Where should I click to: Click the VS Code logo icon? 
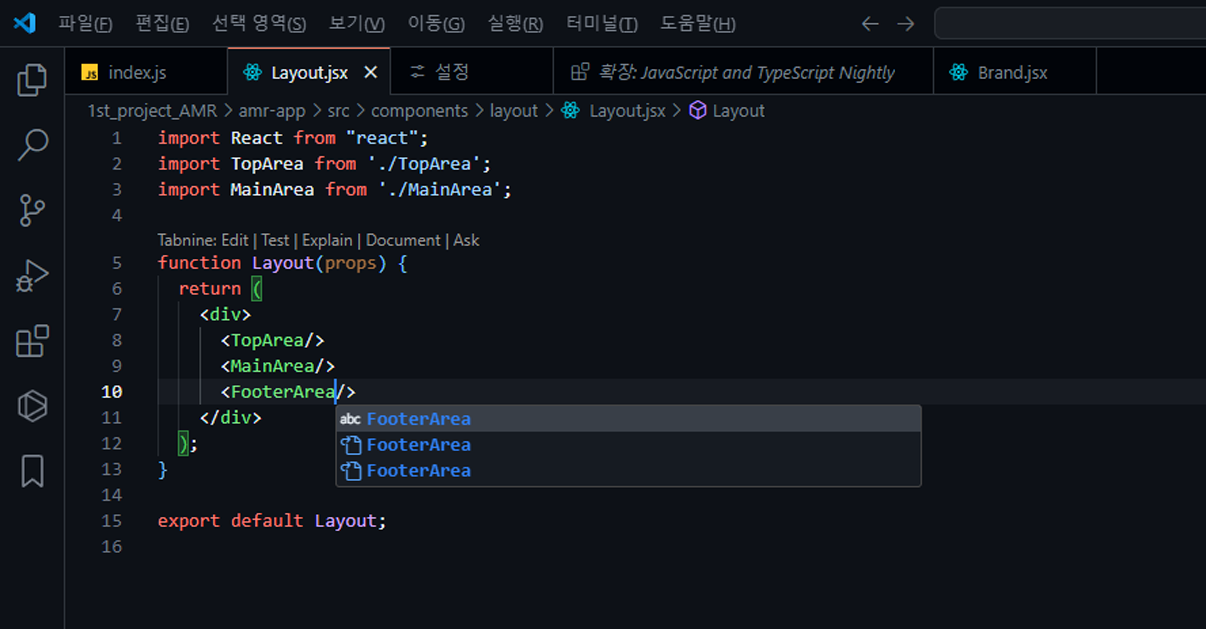tap(25, 23)
